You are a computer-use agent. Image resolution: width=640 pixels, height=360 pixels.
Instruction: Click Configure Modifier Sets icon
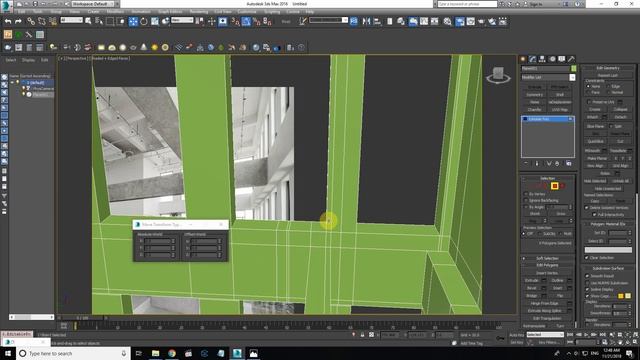569,163
